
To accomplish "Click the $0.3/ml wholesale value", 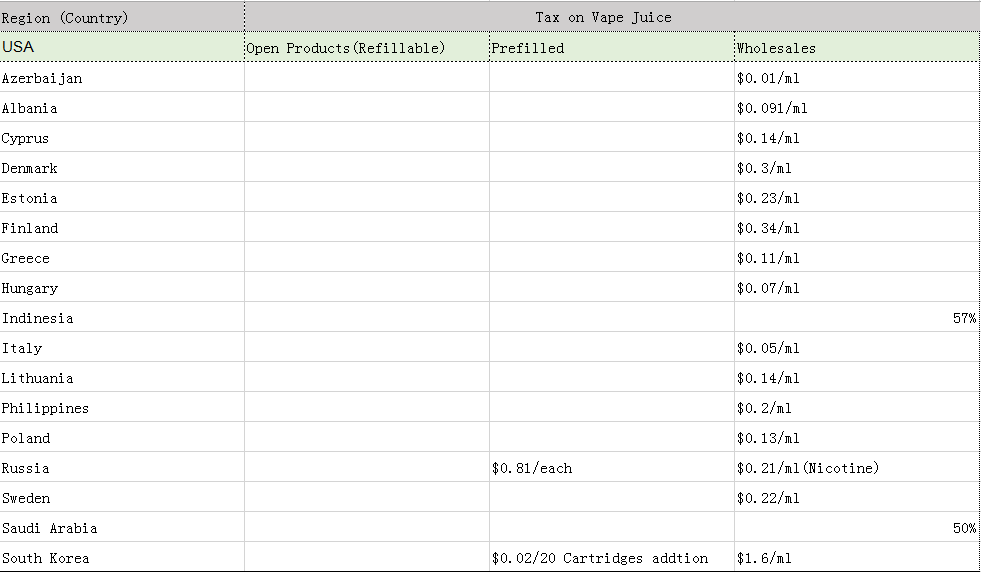I will [x=764, y=168].
